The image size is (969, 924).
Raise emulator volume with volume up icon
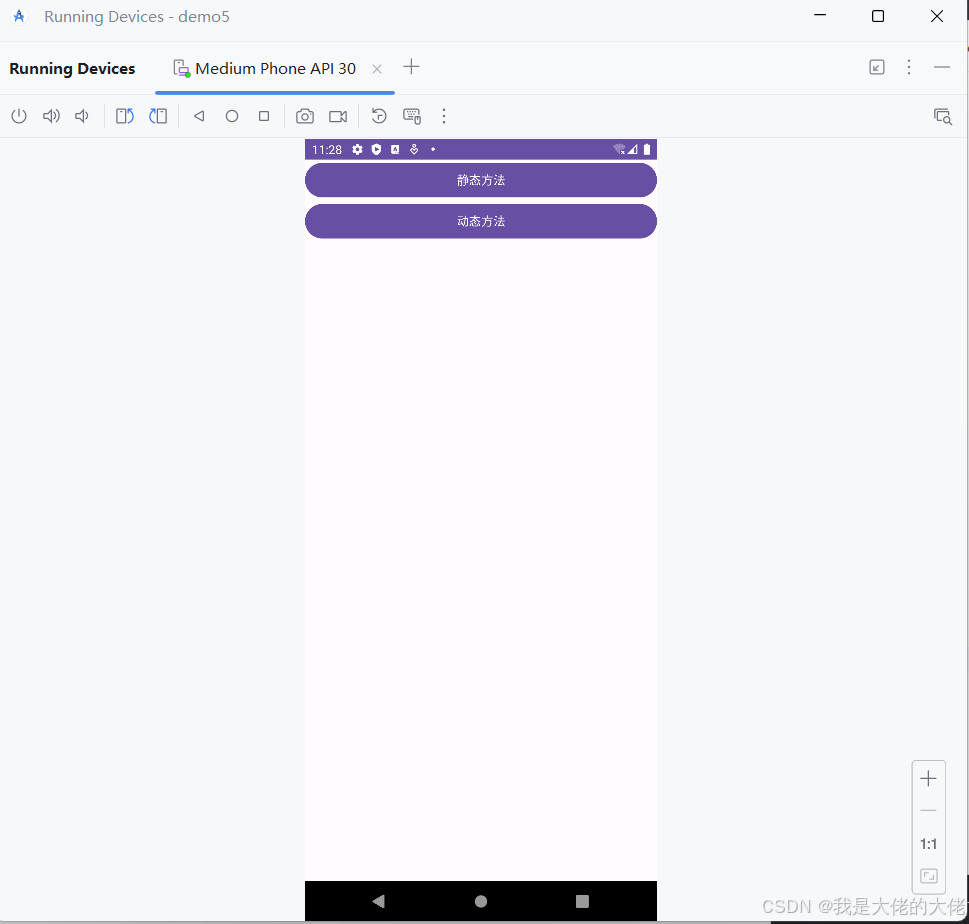(x=51, y=116)
